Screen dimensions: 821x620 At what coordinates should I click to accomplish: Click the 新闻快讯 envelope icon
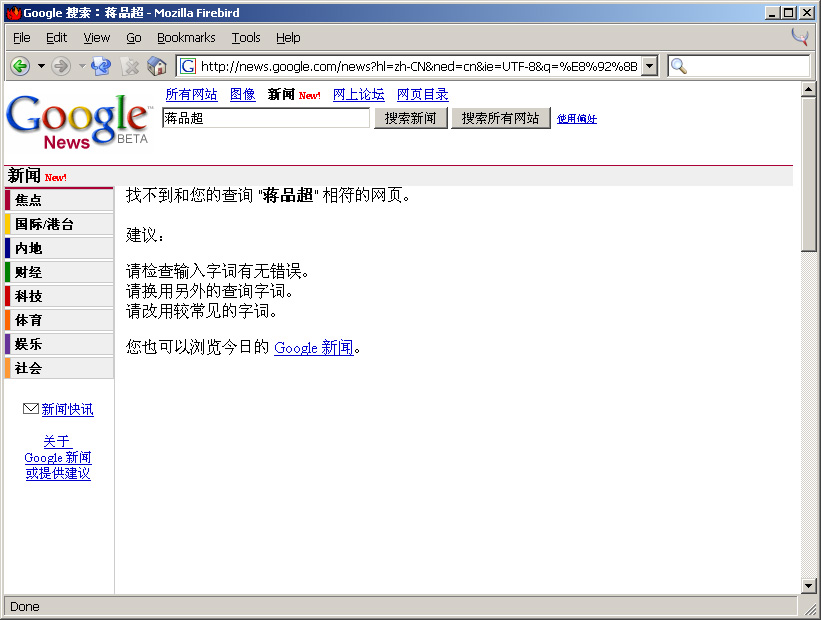coord(30,409)
